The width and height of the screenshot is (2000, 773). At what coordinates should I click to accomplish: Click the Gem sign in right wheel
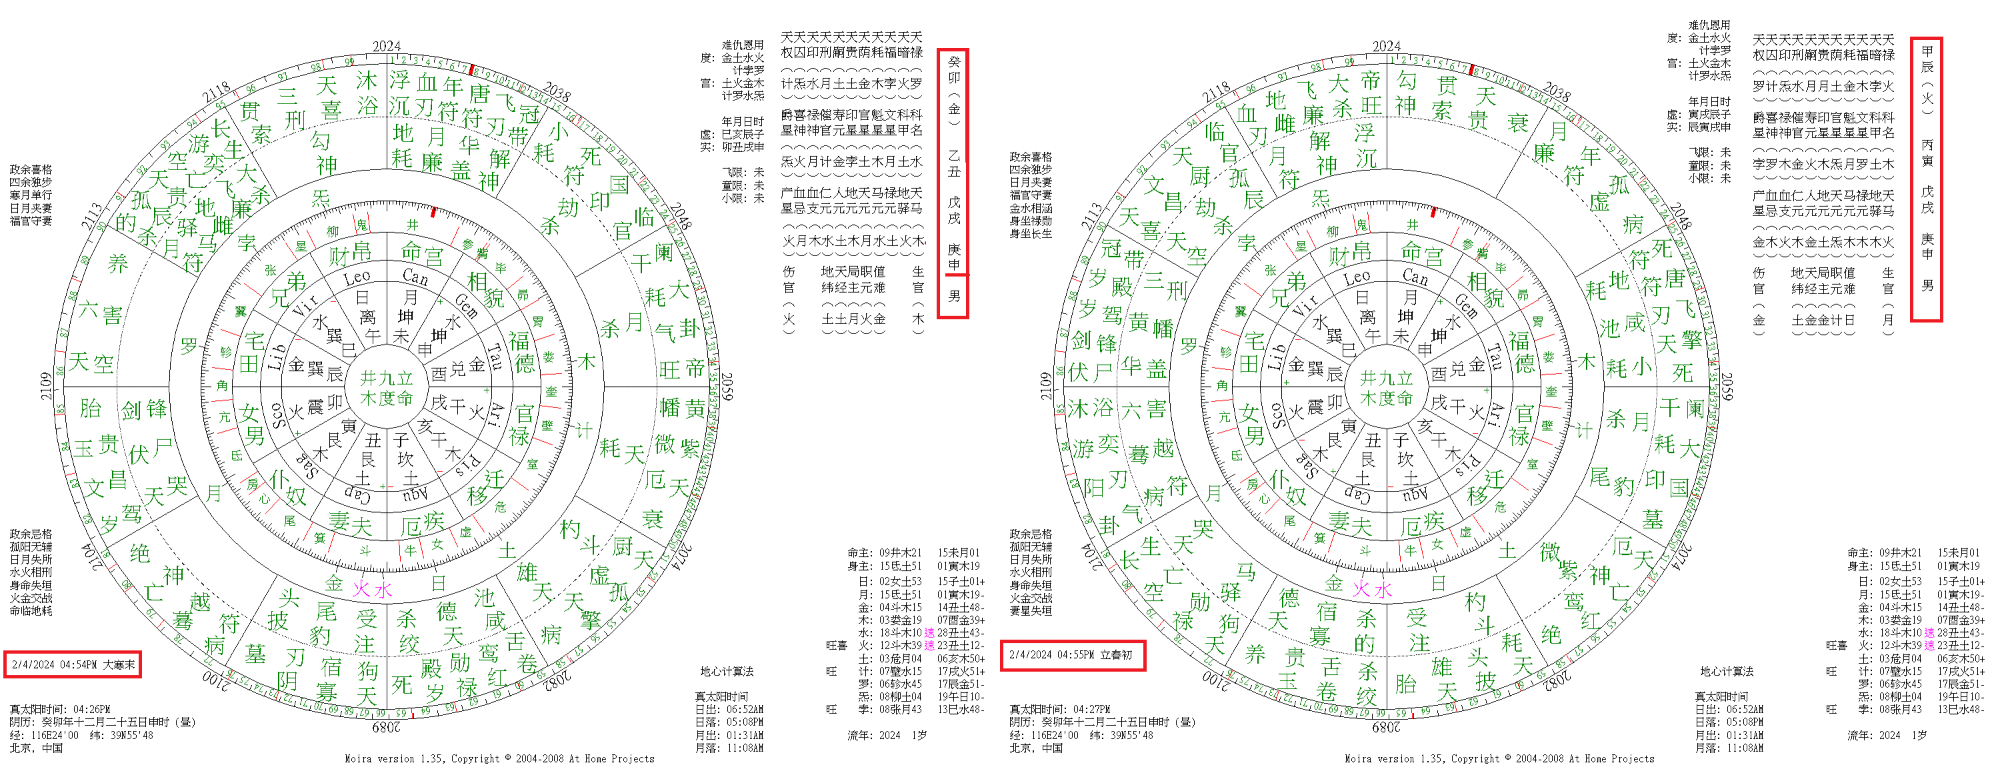point(1467,305)
